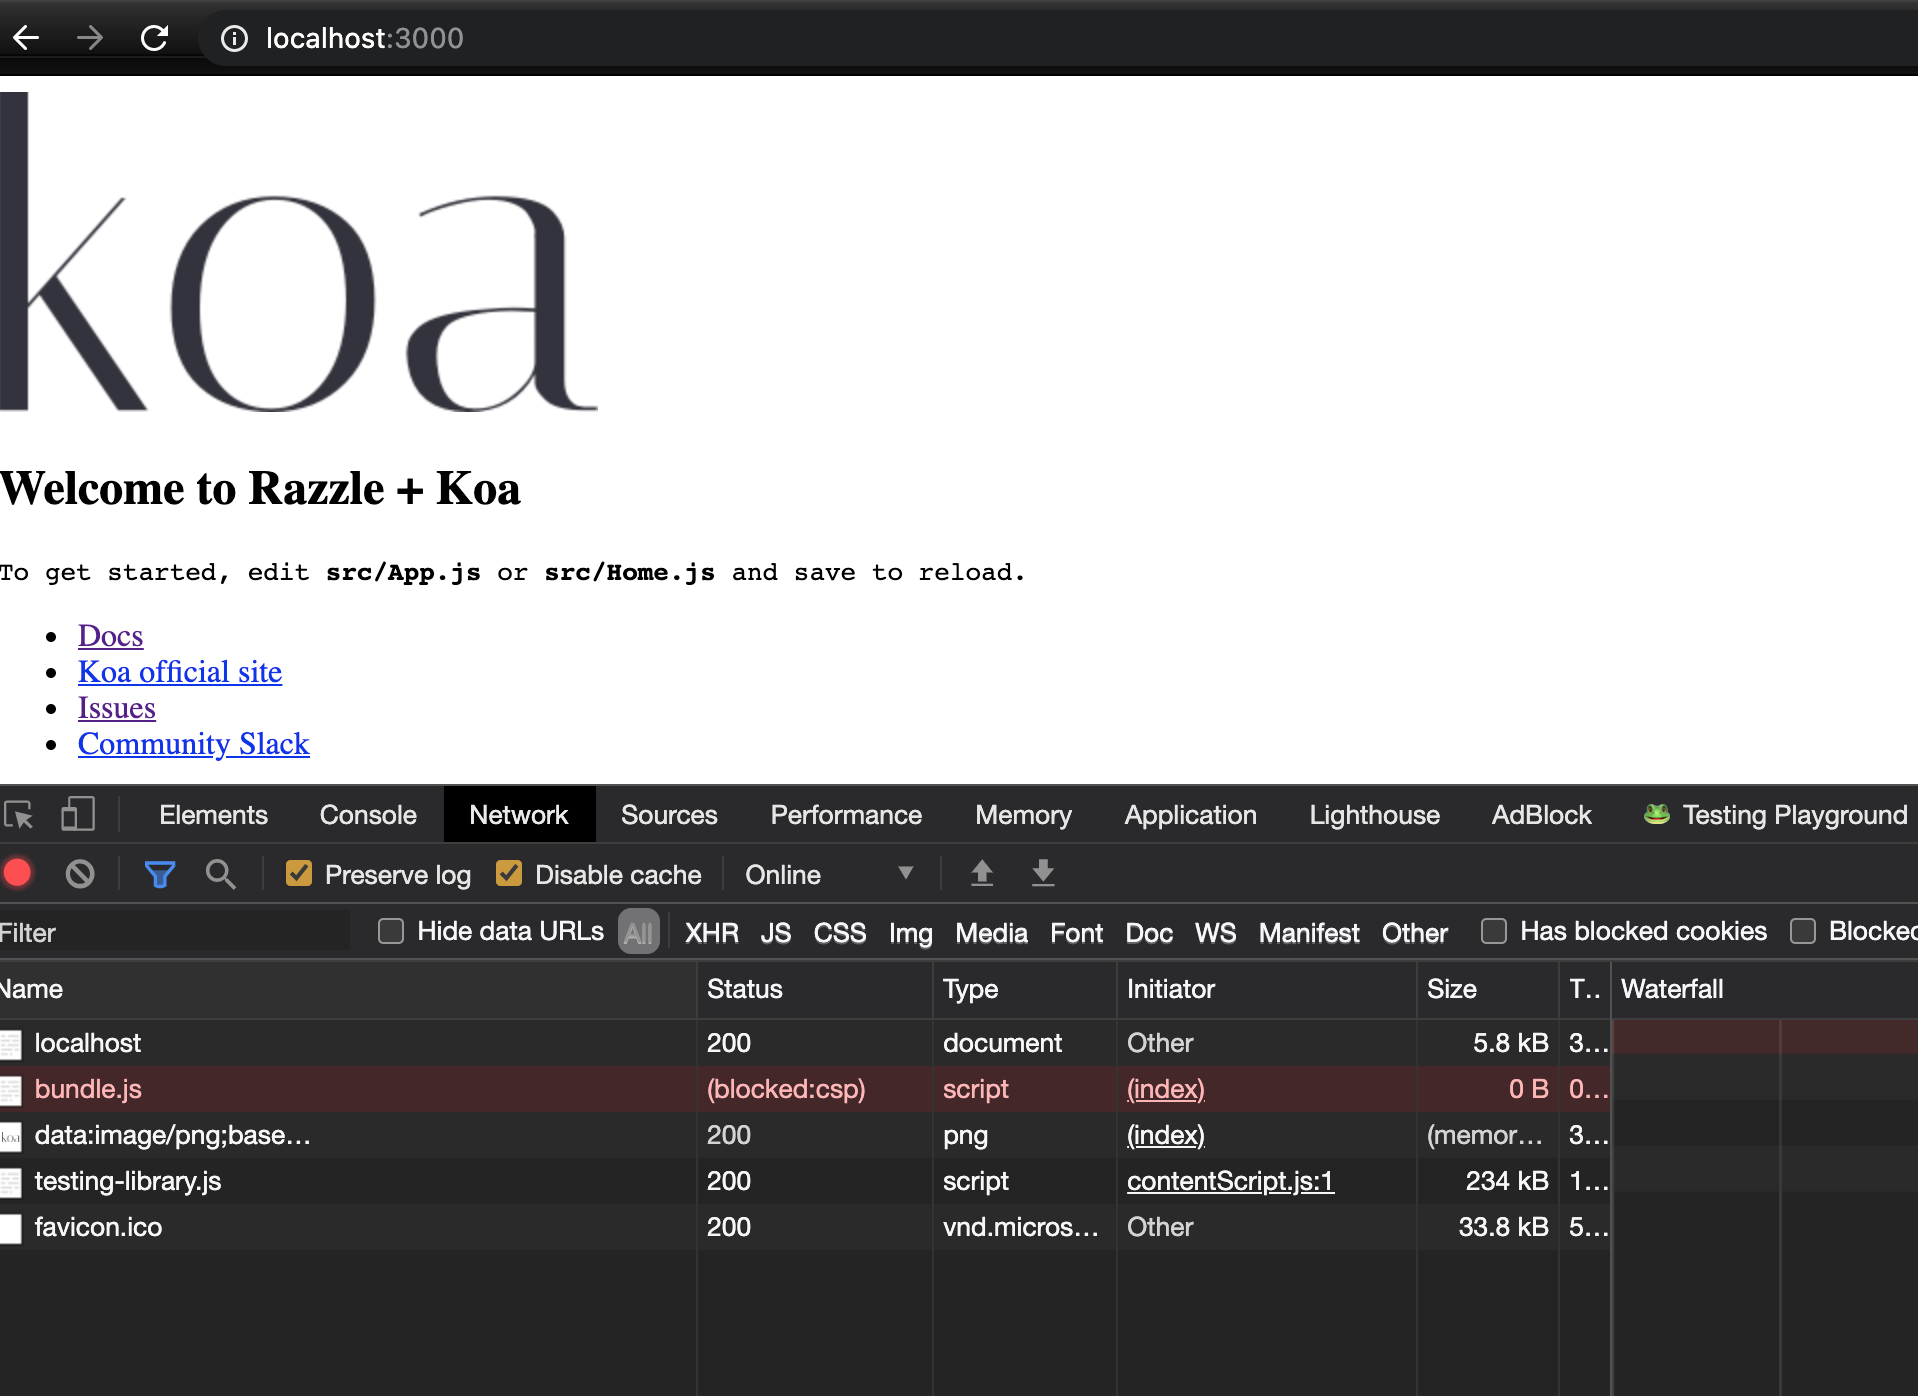Click the file icon beside favicon.ico
The height and width of the screenshot is (1396, 1918).
(11, 1228)
